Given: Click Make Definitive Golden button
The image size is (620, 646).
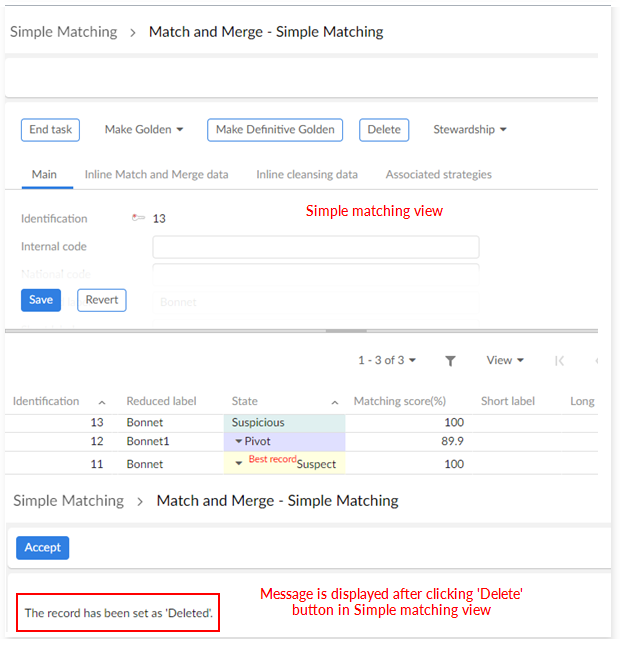Looking at the screenshot, I should (275, 130).
